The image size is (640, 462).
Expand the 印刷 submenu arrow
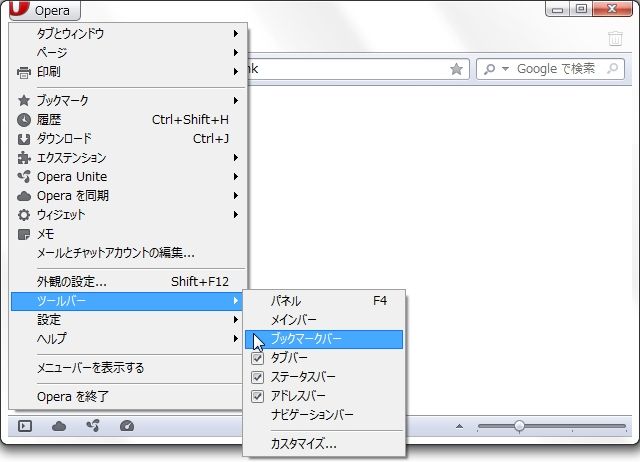pos(236,72)
